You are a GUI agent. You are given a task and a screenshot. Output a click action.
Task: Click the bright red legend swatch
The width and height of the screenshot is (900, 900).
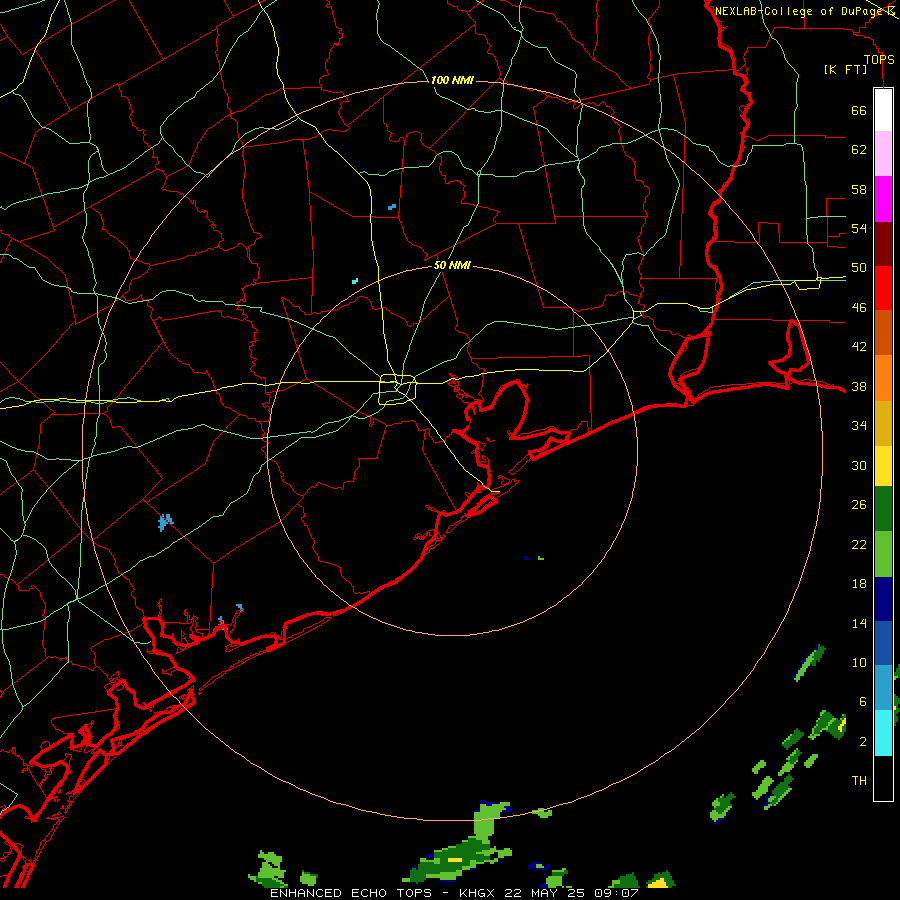click(x=883, y=288)
